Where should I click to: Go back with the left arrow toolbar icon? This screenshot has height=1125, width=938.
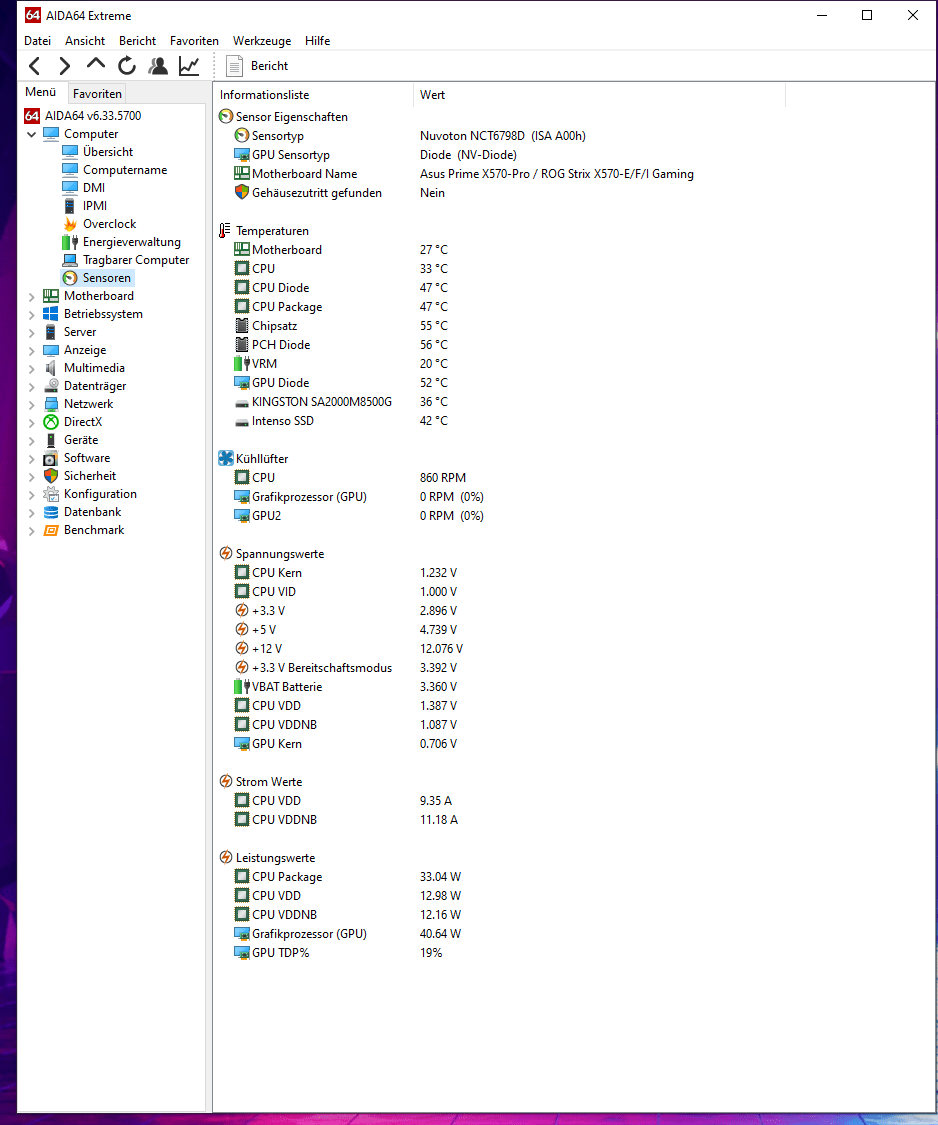coord(34,66)
